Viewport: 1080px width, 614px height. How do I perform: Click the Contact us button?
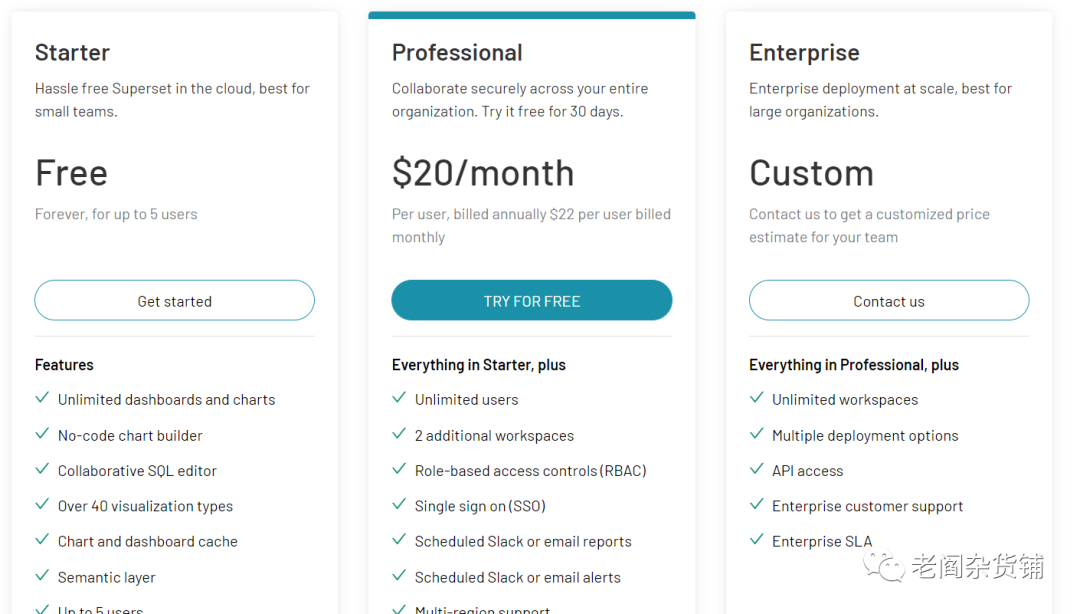pos(888,301)
